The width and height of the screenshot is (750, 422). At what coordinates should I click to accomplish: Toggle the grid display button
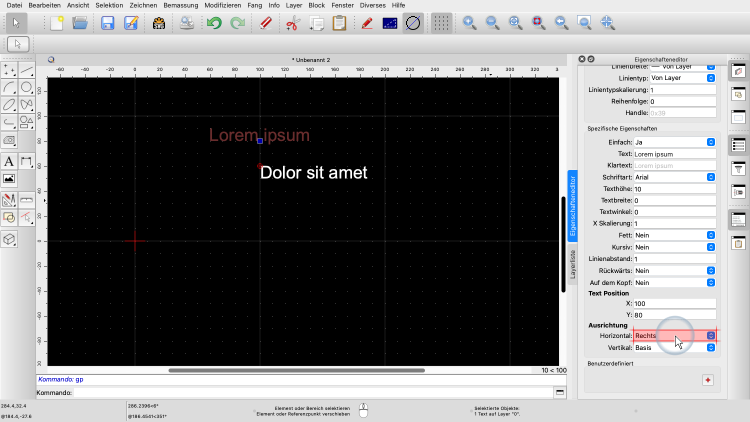tap(441, 22)
